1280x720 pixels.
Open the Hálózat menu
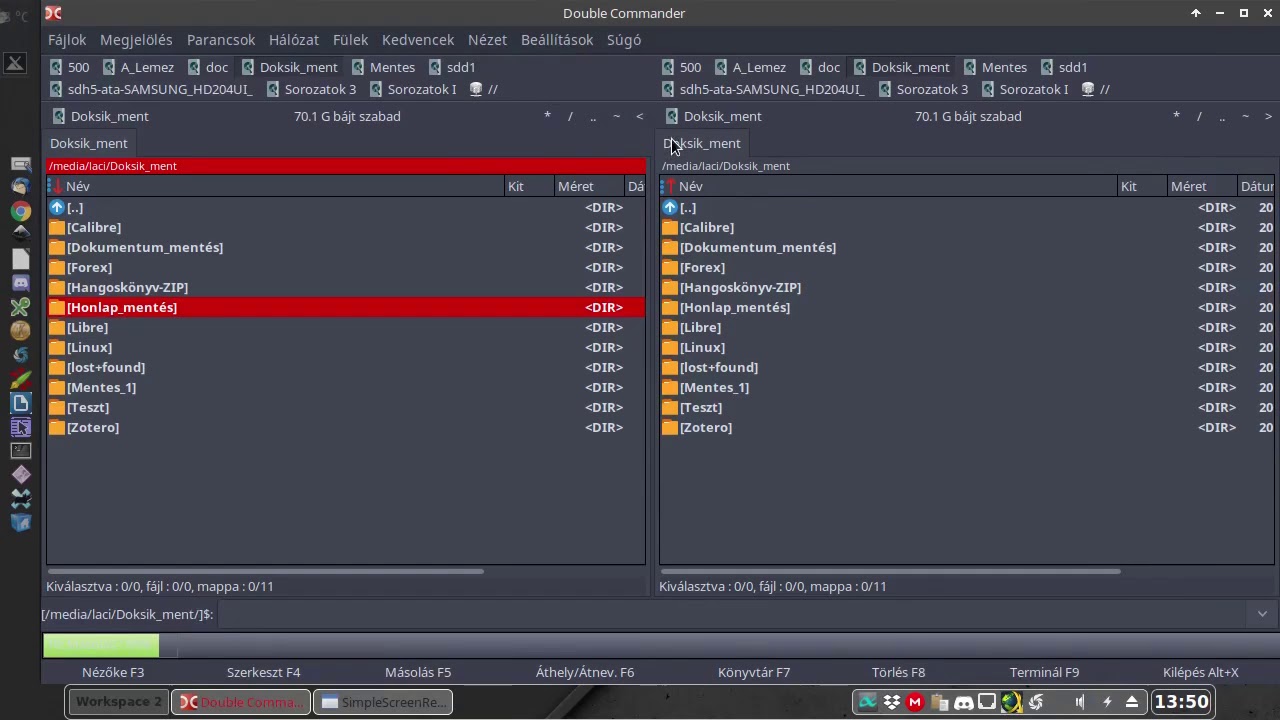pyautogui.click(x=294, y=40)
